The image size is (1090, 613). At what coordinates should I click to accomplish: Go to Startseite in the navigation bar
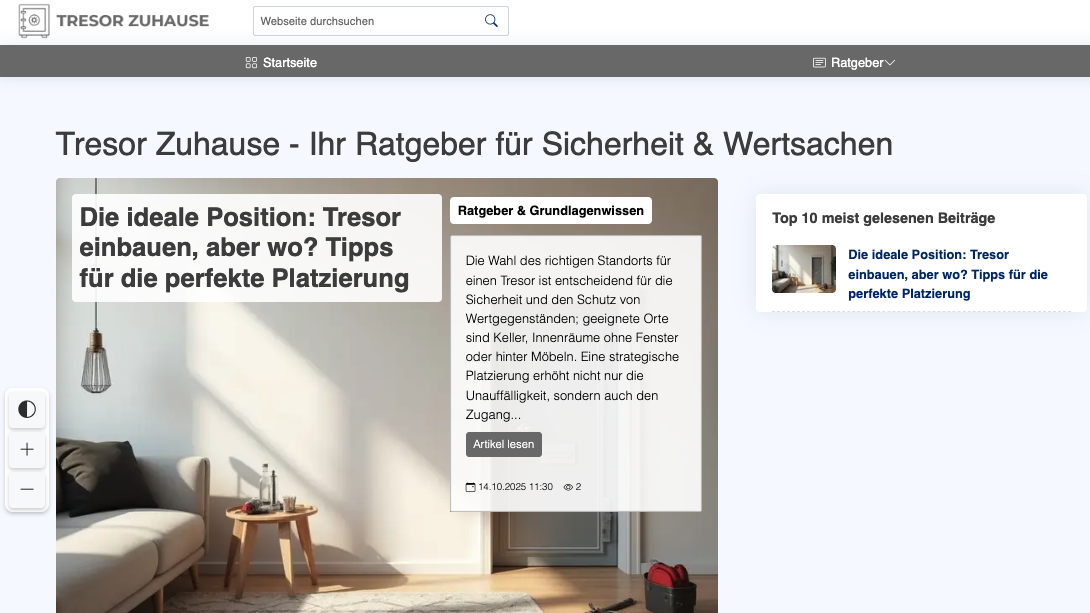pyautogui.click(x=289, y=63)
